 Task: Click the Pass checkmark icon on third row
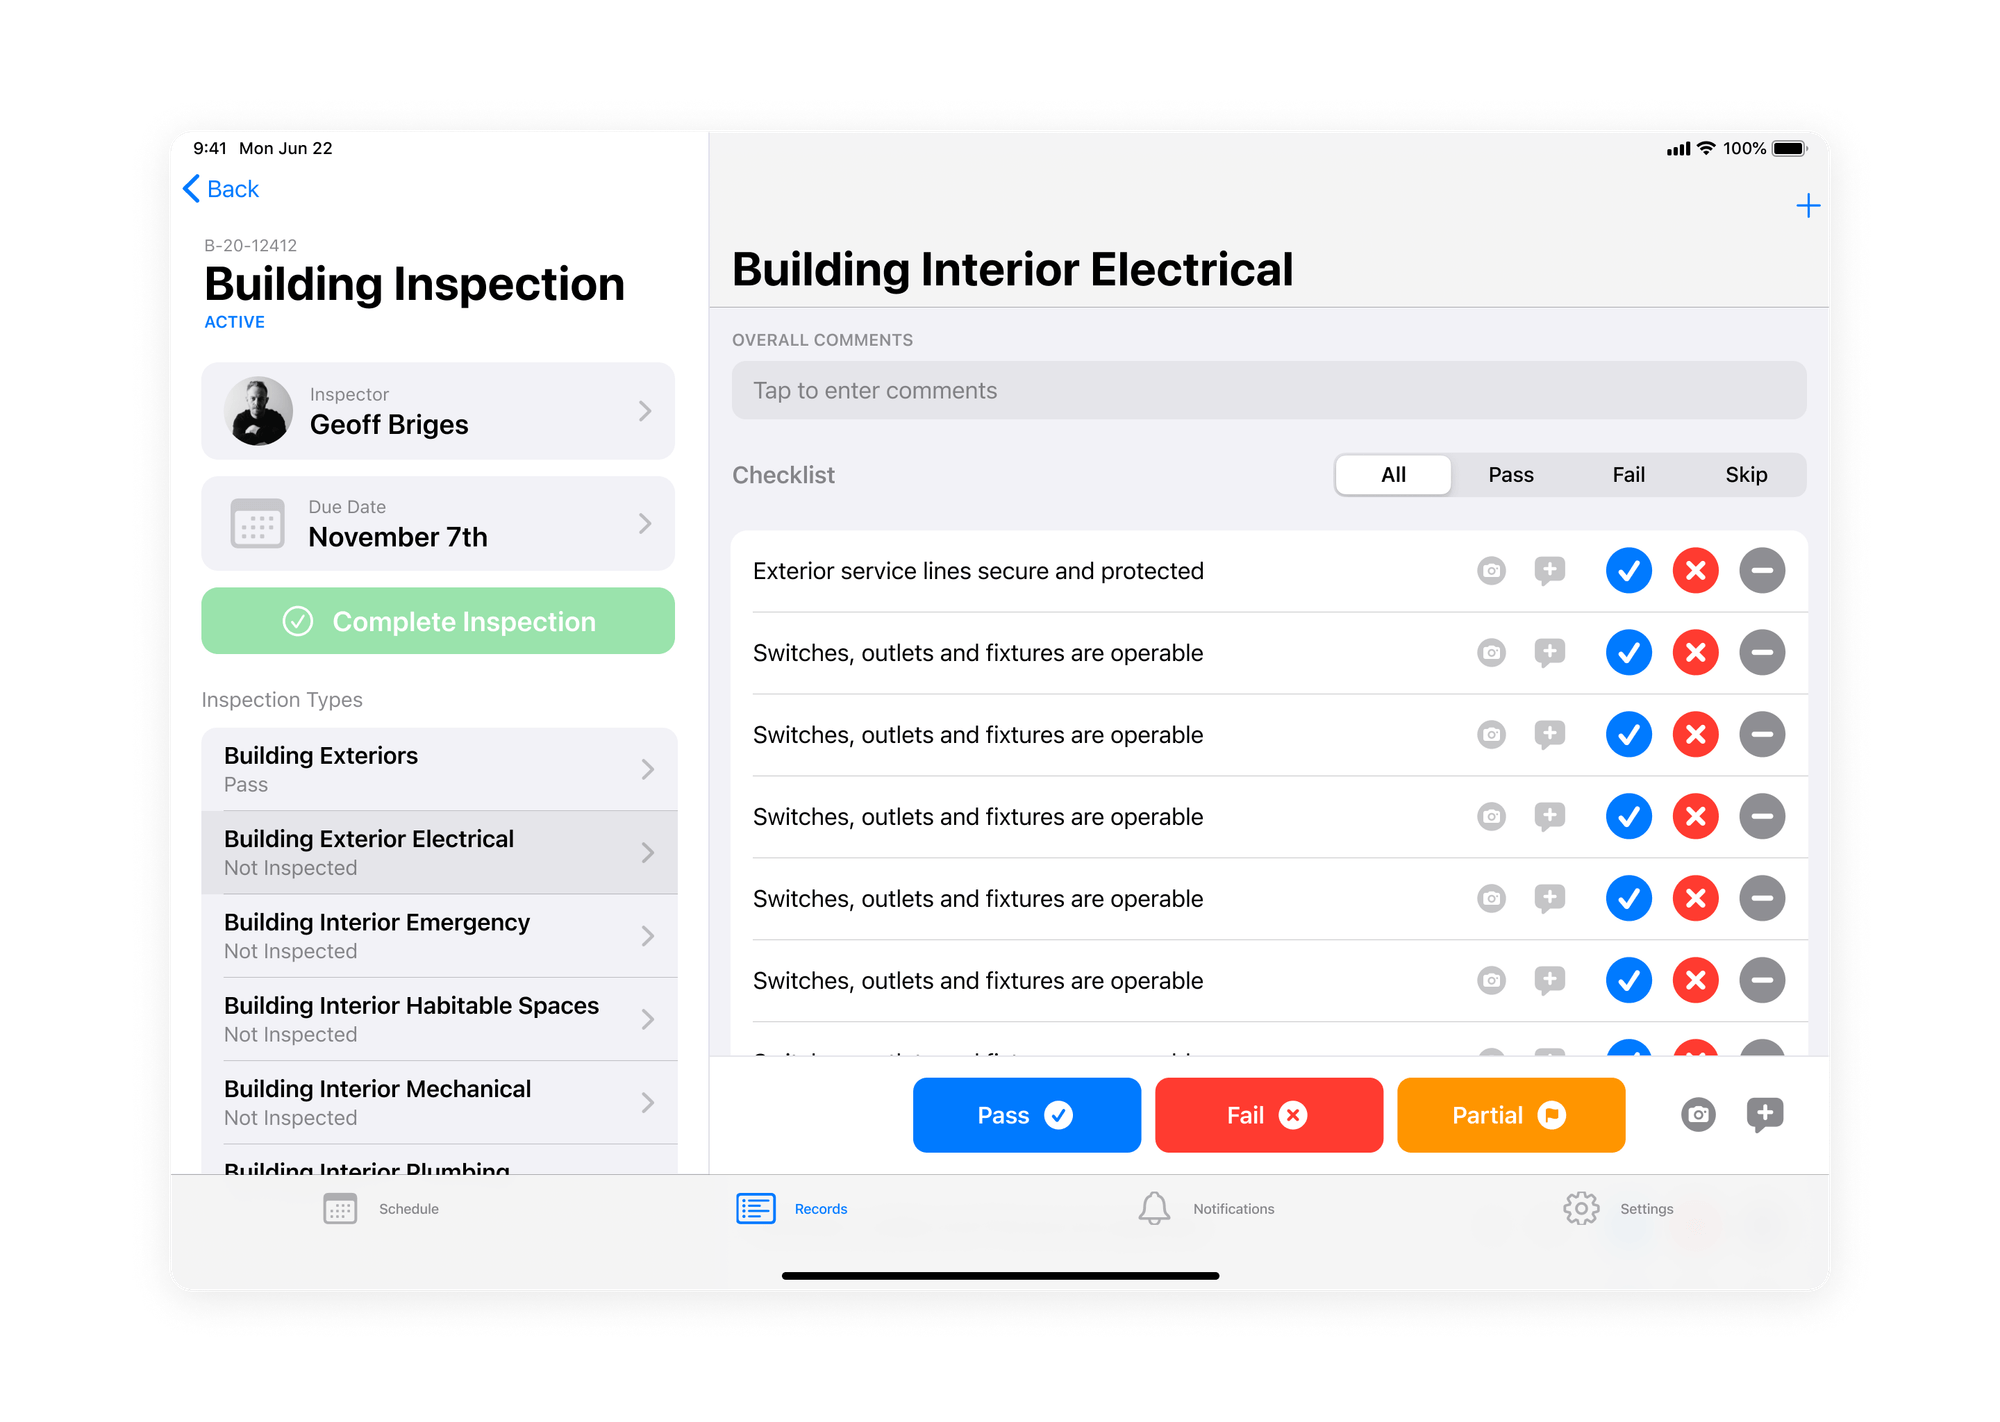pos(1626,734)
